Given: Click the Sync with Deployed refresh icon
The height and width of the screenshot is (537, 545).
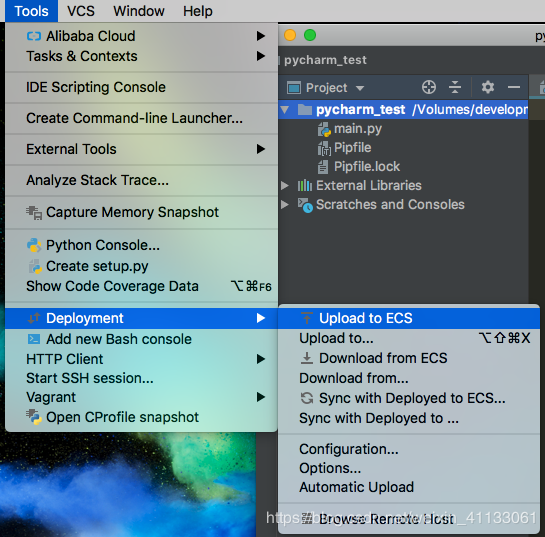Looking at the screenshot, I should tap(307, 398).
